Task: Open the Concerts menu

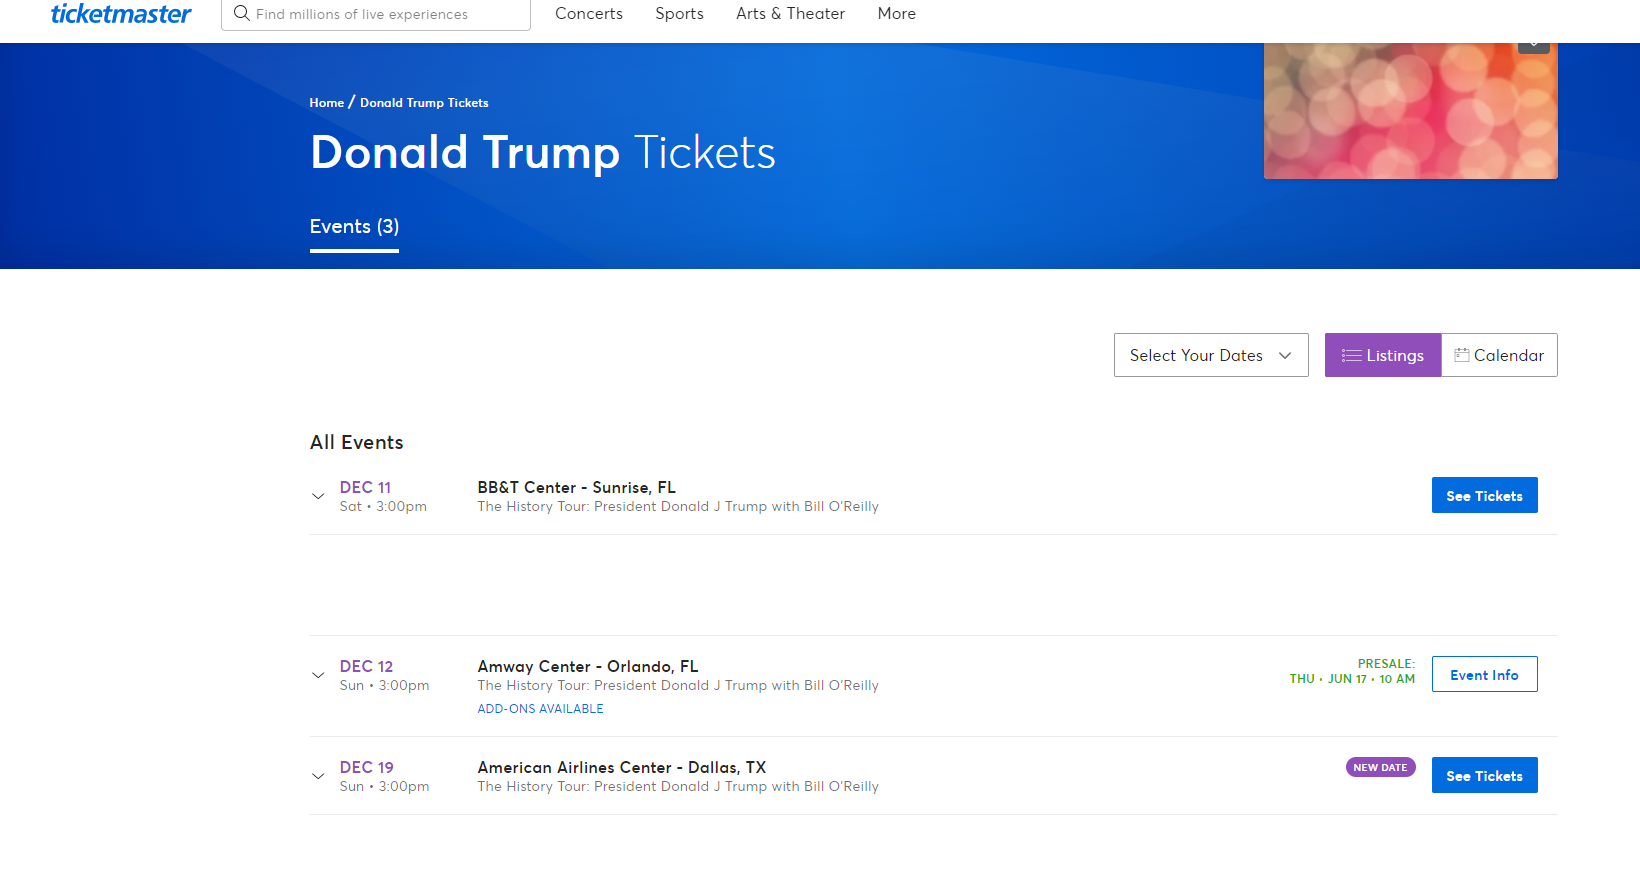Action: tap(589, 14)
